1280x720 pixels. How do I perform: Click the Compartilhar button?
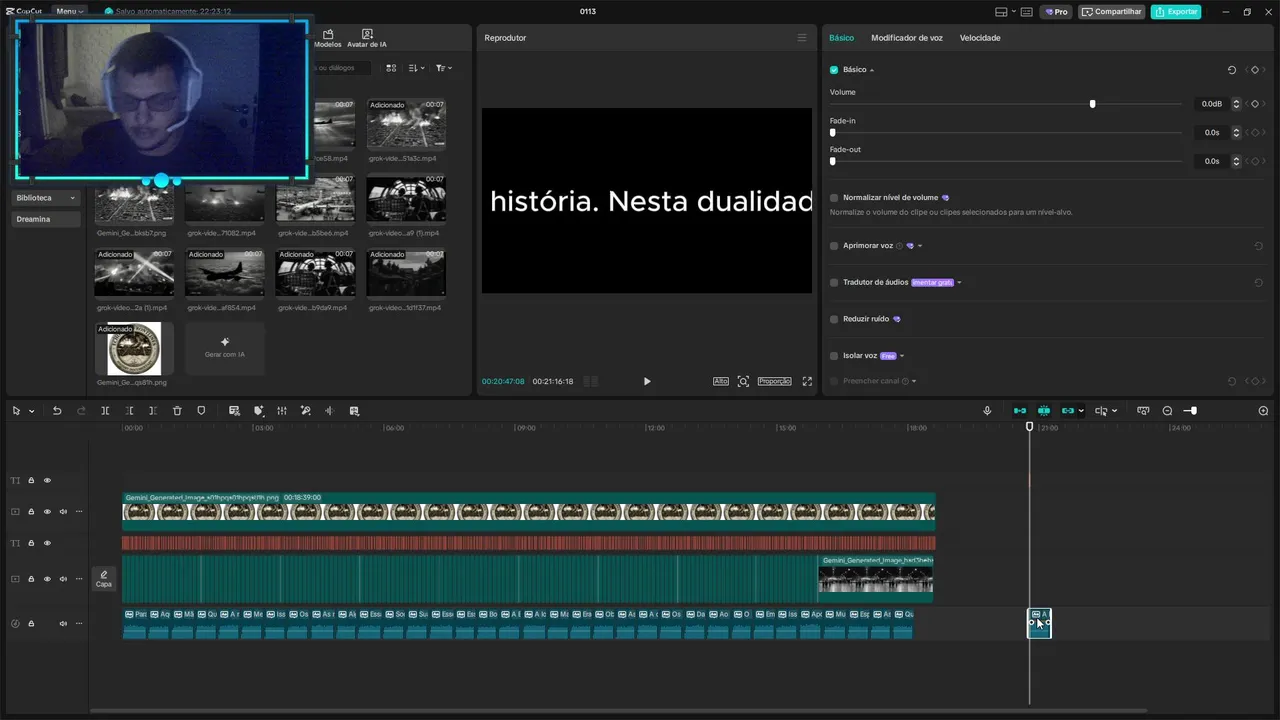pyautogui.click(x=1112, y=12)
